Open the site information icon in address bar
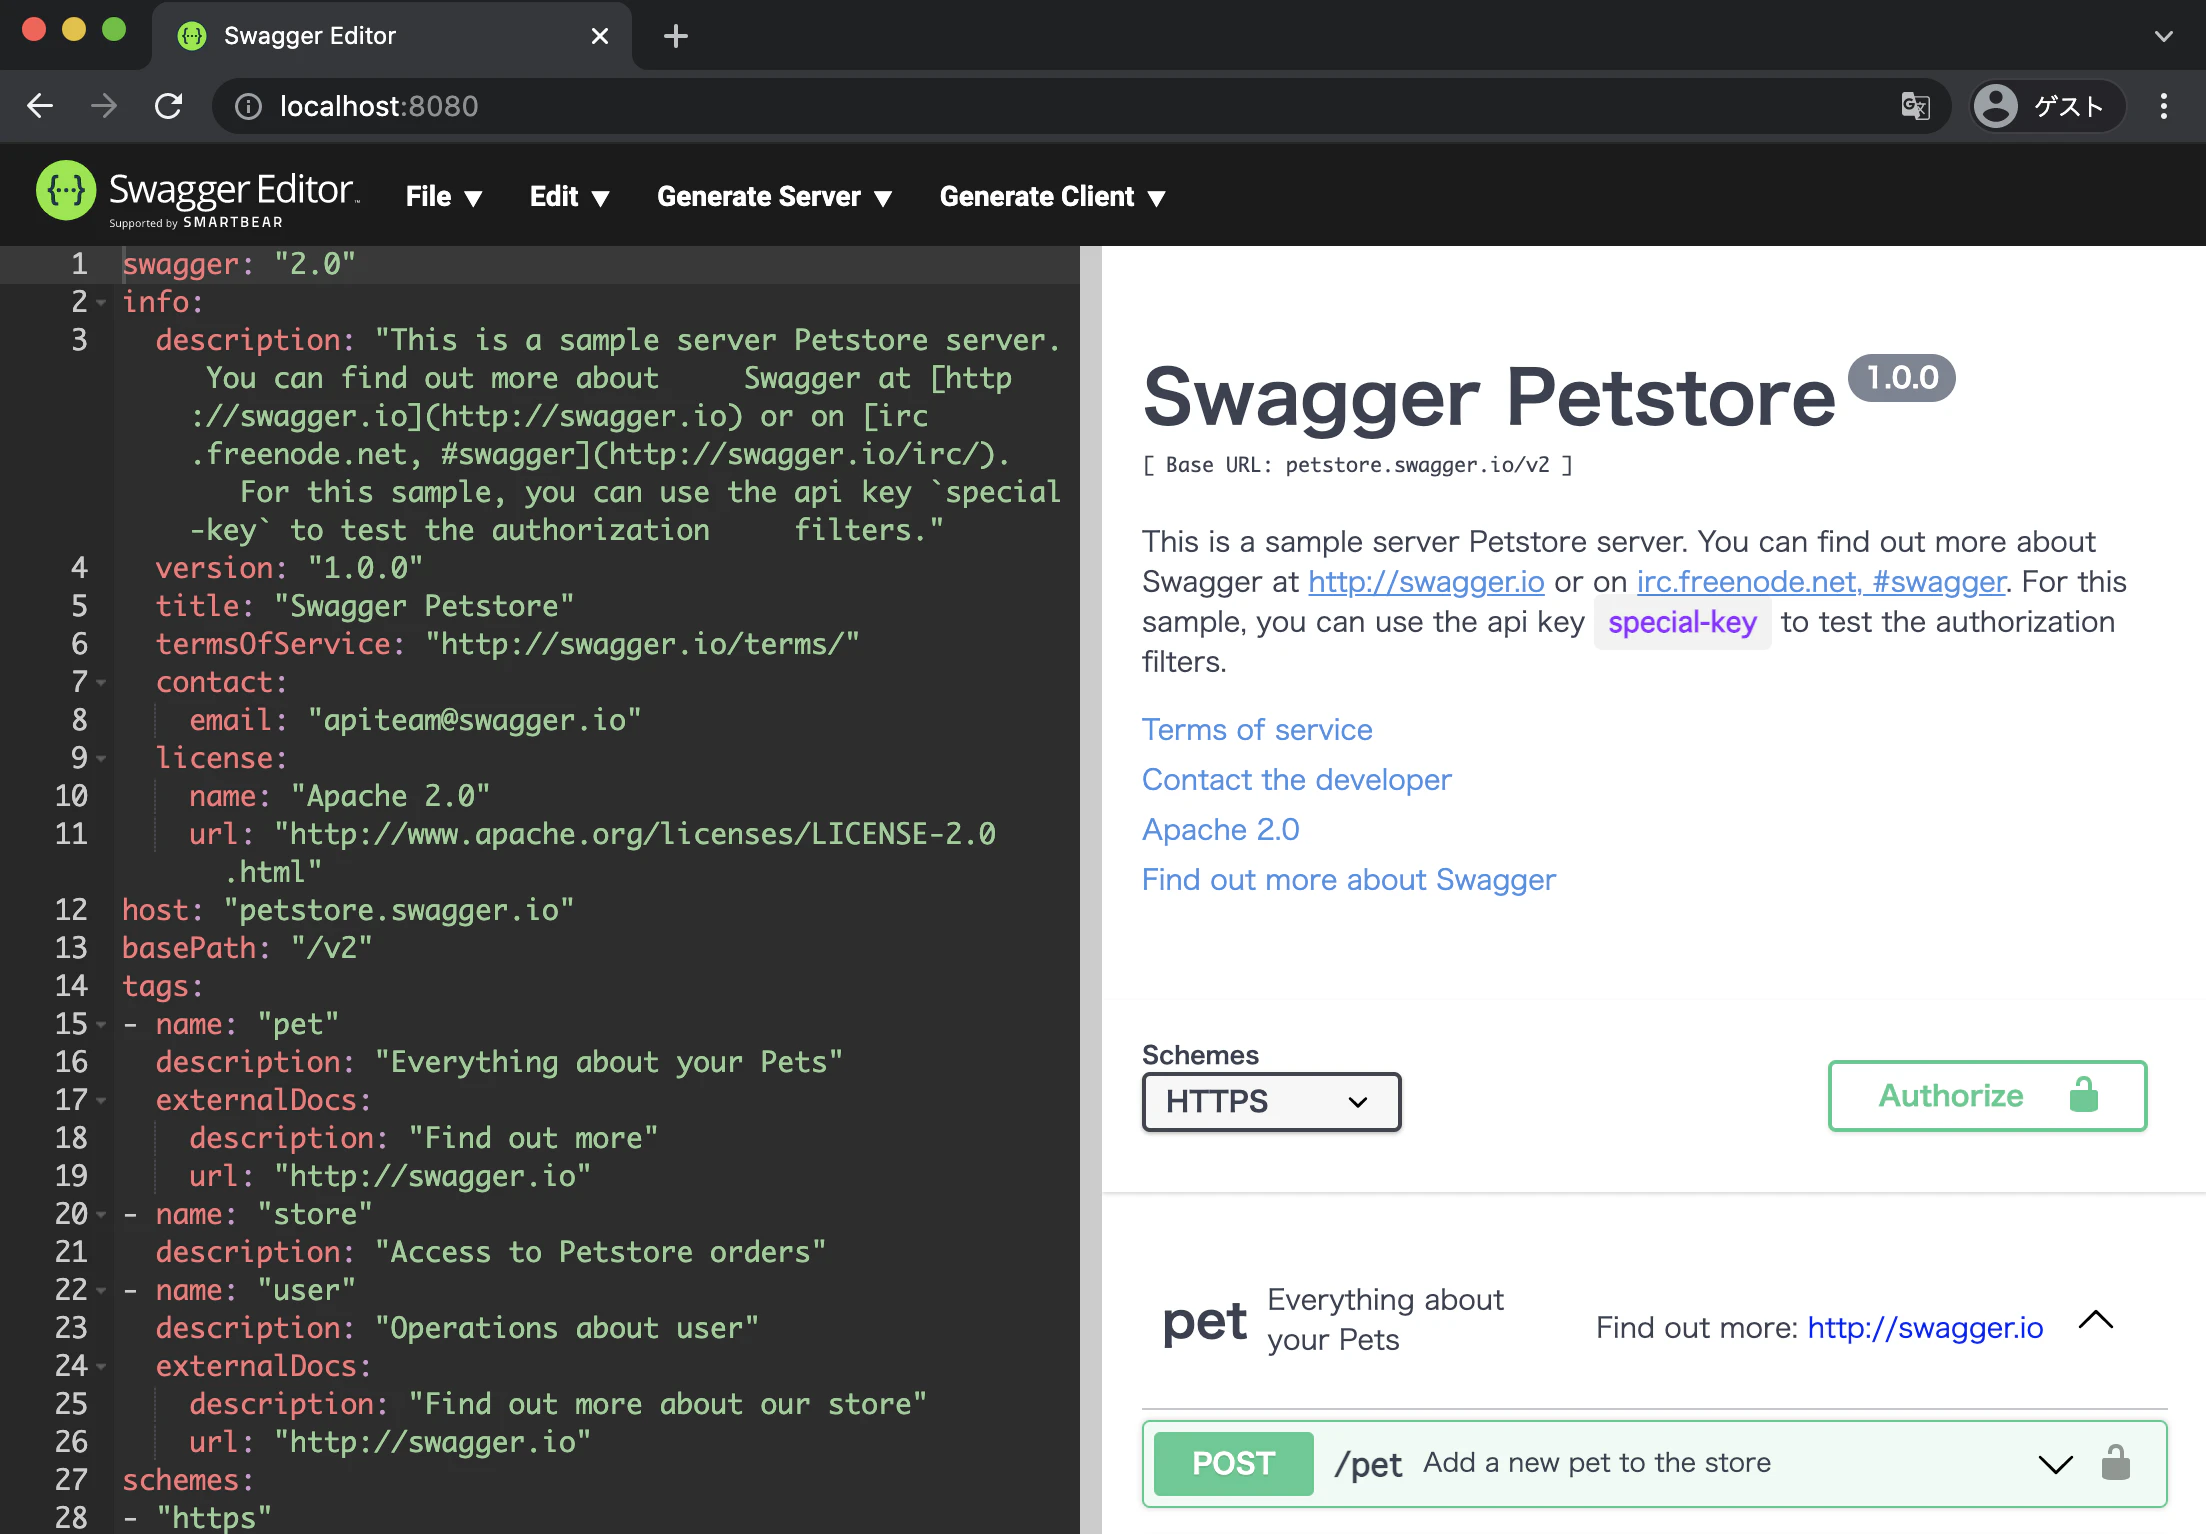Viewport: 2206px width, 1534px height. 248,106
